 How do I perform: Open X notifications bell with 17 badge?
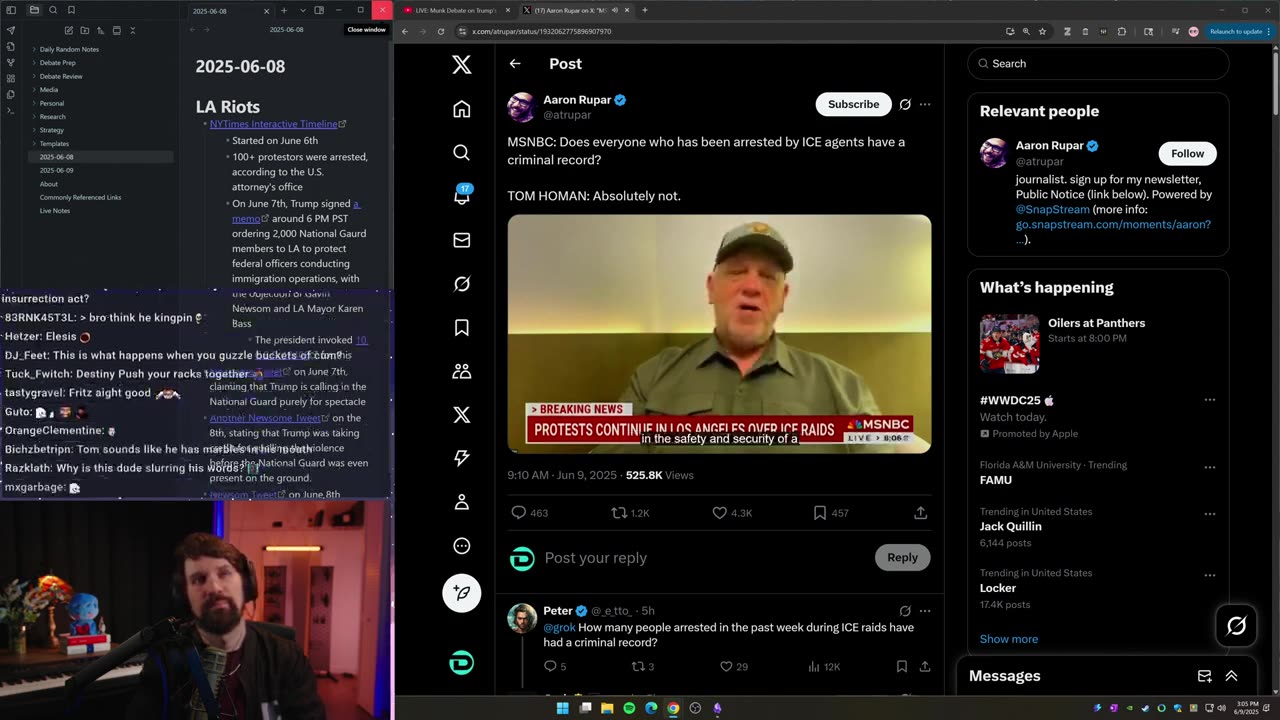tap(461, 195)
